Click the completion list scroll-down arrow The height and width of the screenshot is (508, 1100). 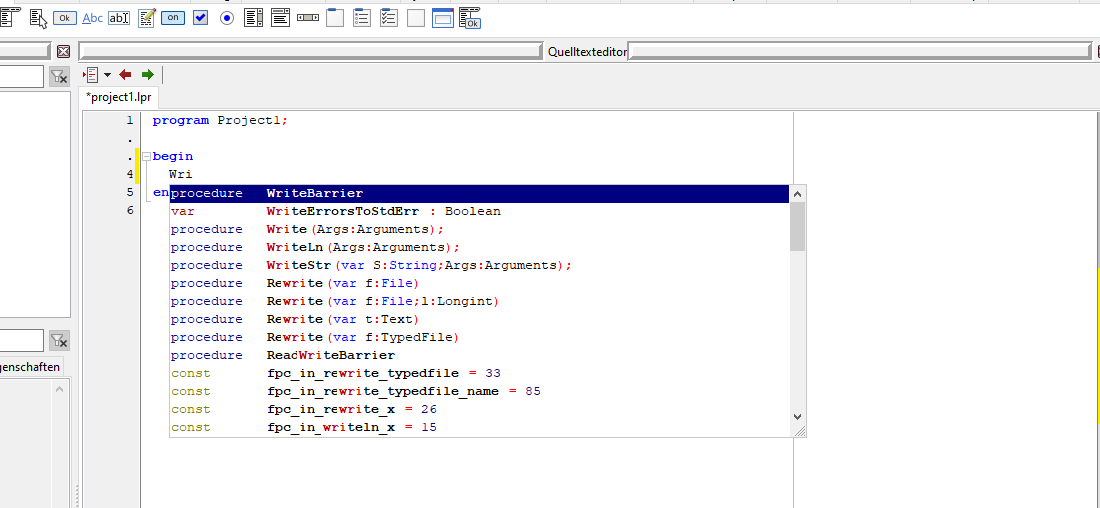point(798,417)
